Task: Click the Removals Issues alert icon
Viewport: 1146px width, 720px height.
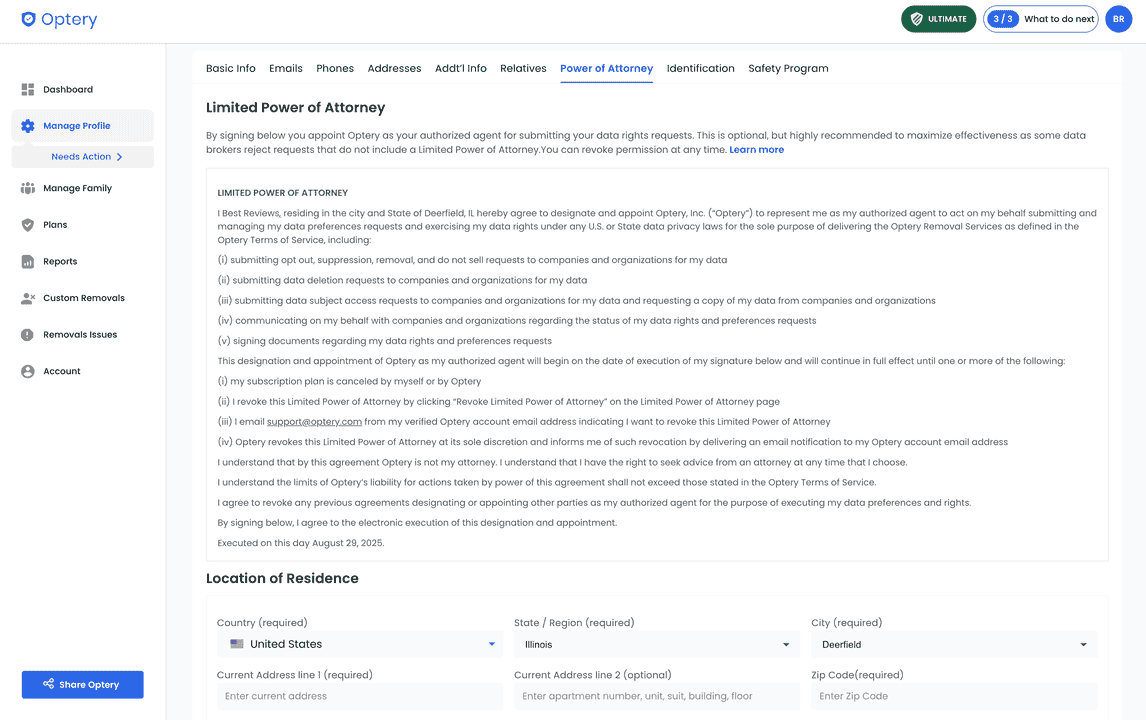Action: point(28,335)
